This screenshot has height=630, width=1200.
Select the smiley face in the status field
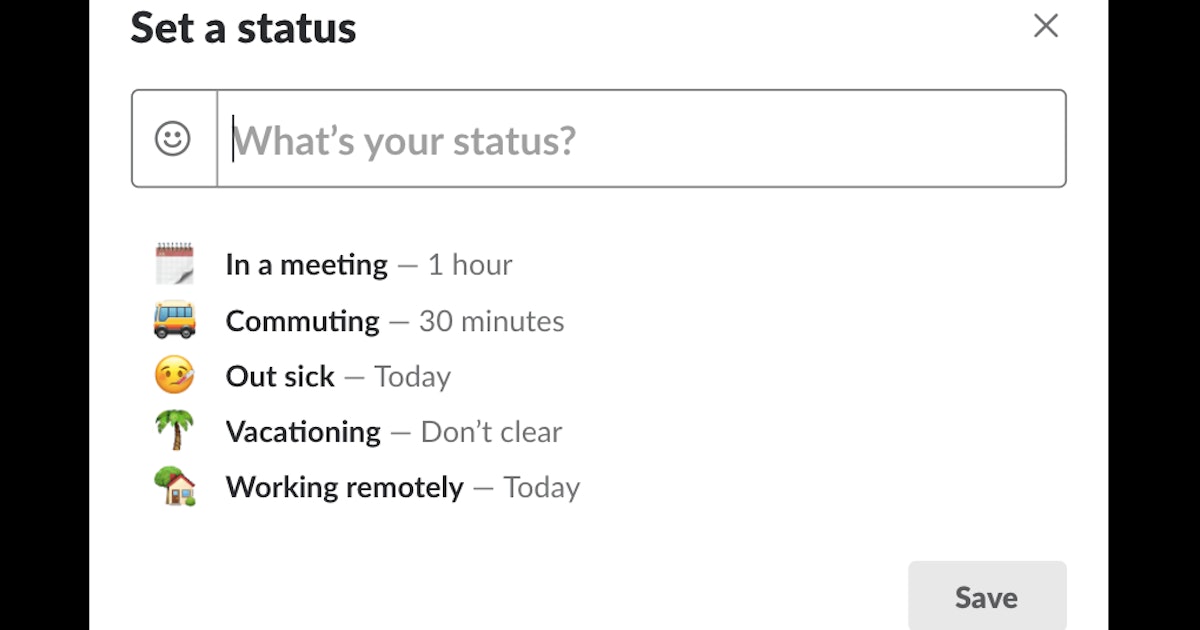tap(173, 139)
